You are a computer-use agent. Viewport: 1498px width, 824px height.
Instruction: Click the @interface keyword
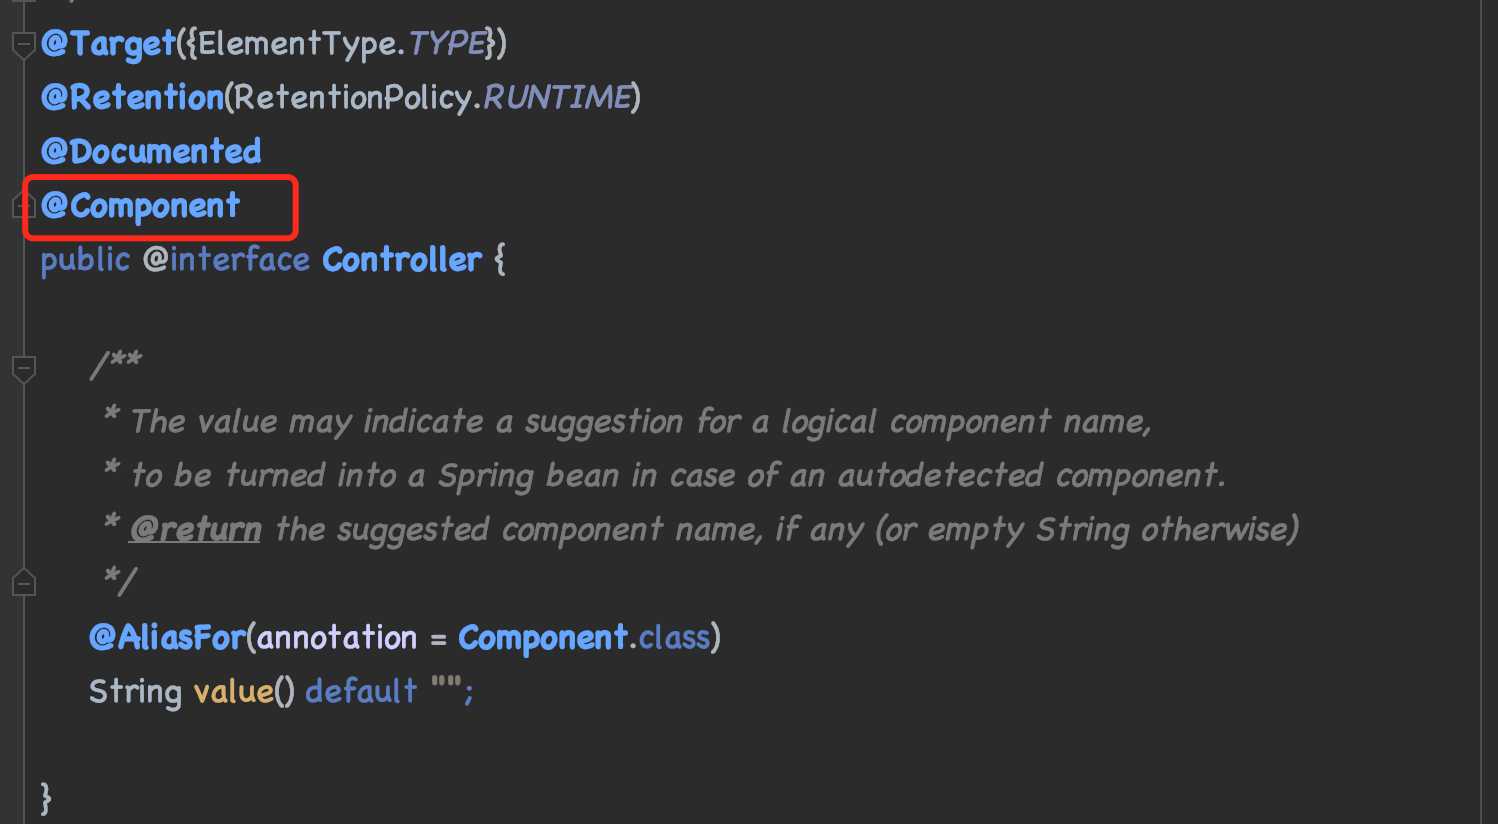pos(226,260)
